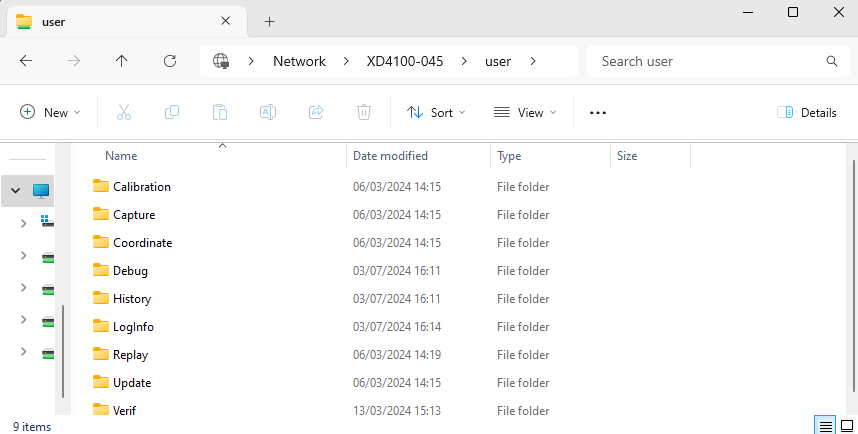Screen dimensions: 858x434
Task: Collapse the This PC tree node
Action: point(16,190)
